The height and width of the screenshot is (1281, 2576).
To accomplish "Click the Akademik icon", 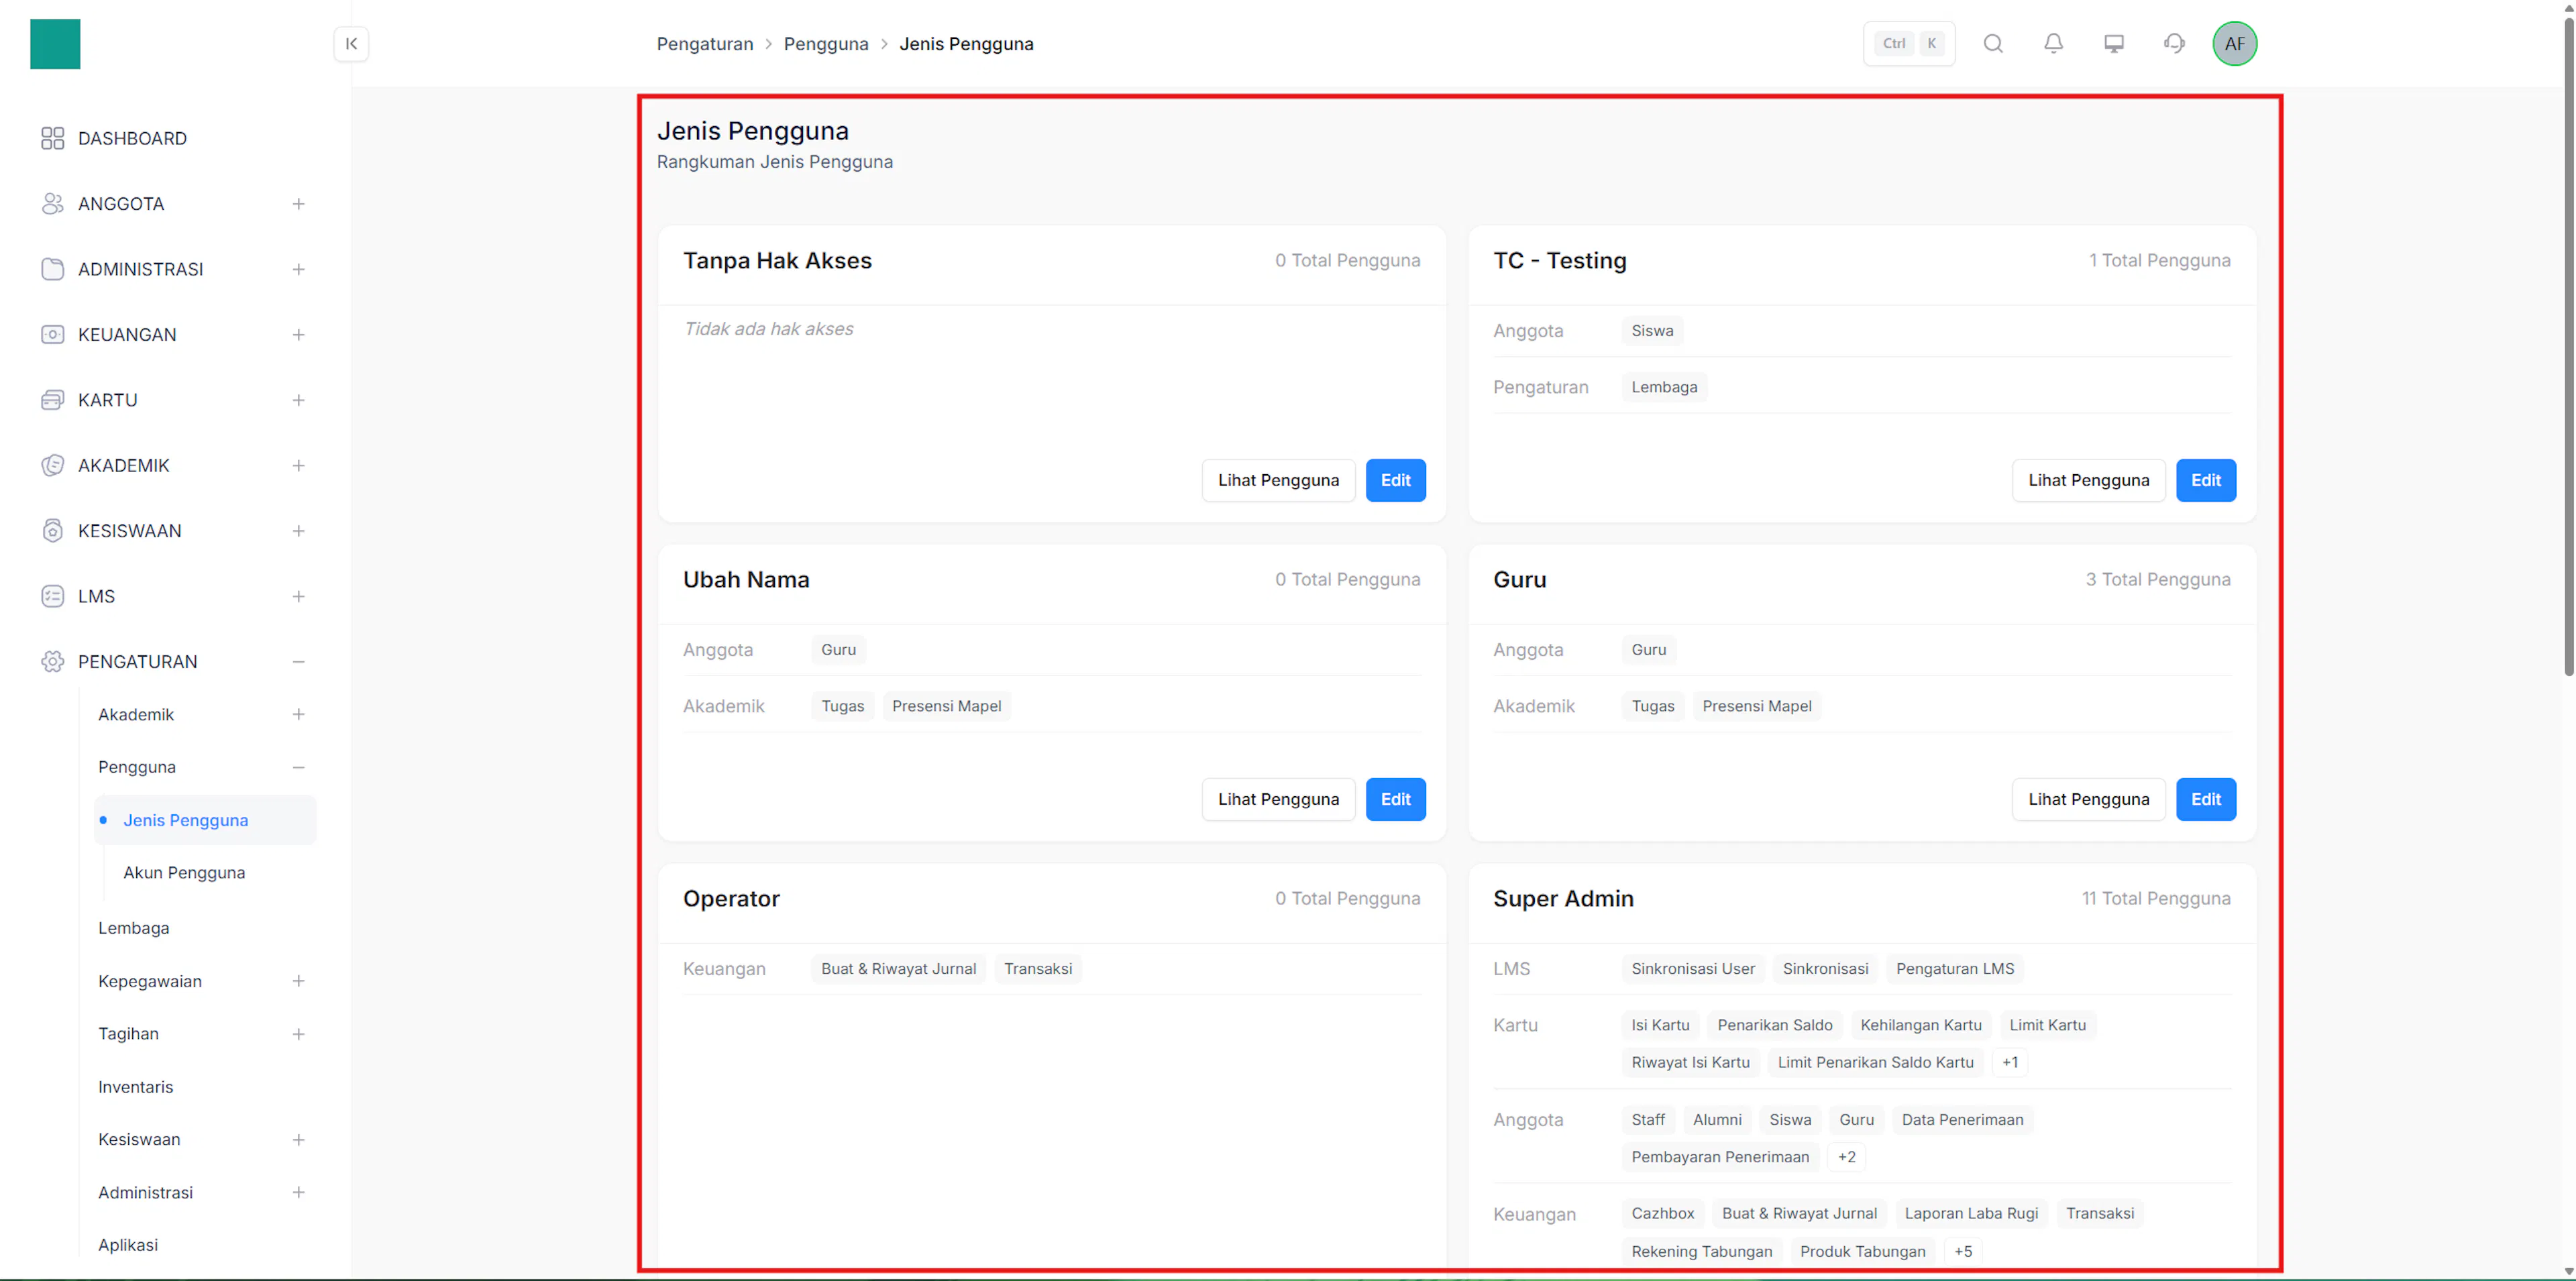I will click(53, 466).
